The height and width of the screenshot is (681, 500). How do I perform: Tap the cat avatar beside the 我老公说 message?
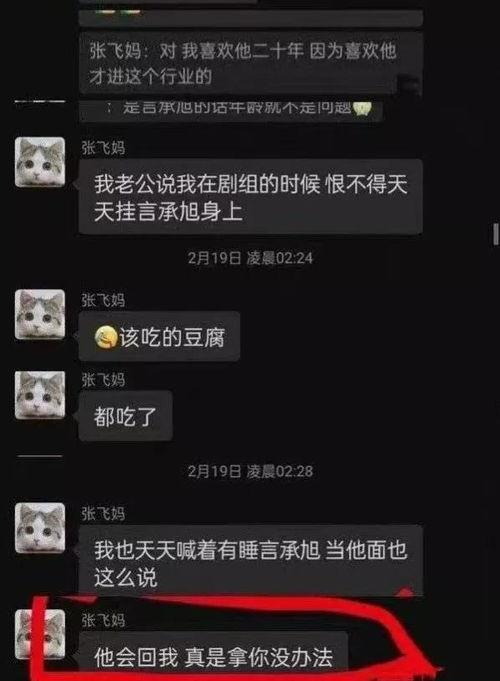[40, 162]
